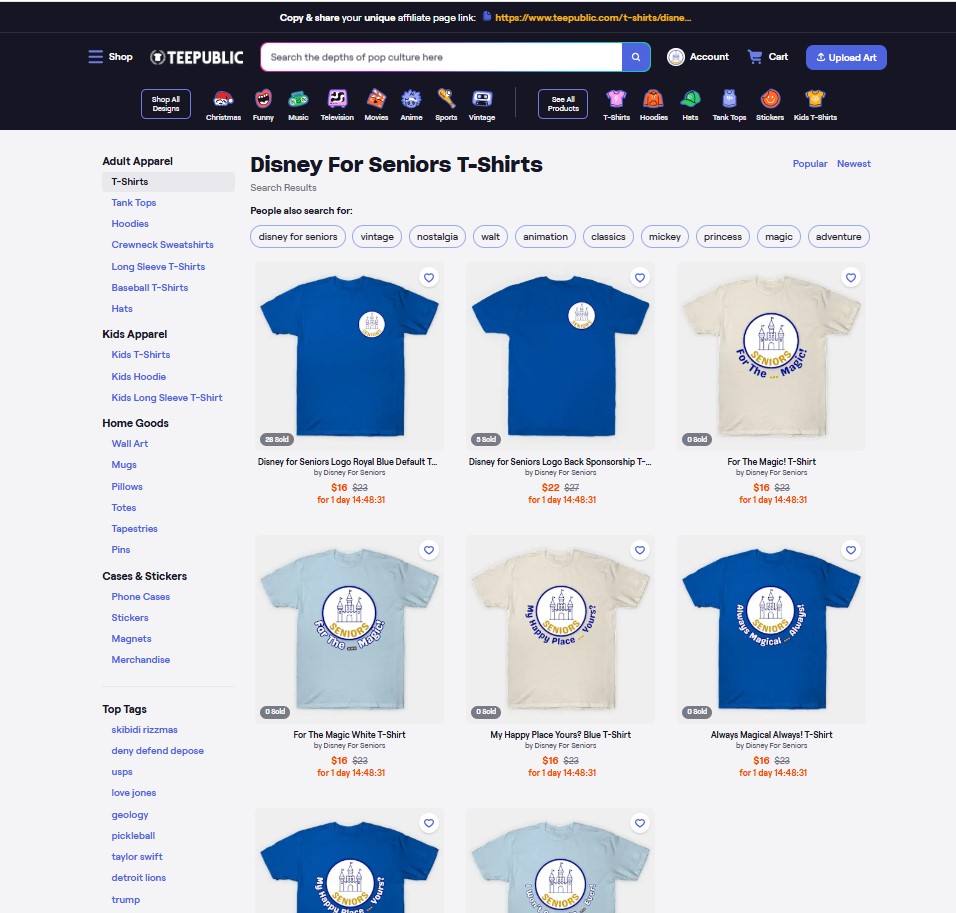Open Wall Art under Home Goods
The height and width of the screenshot is (913, 956).
(x=129, y=443)
